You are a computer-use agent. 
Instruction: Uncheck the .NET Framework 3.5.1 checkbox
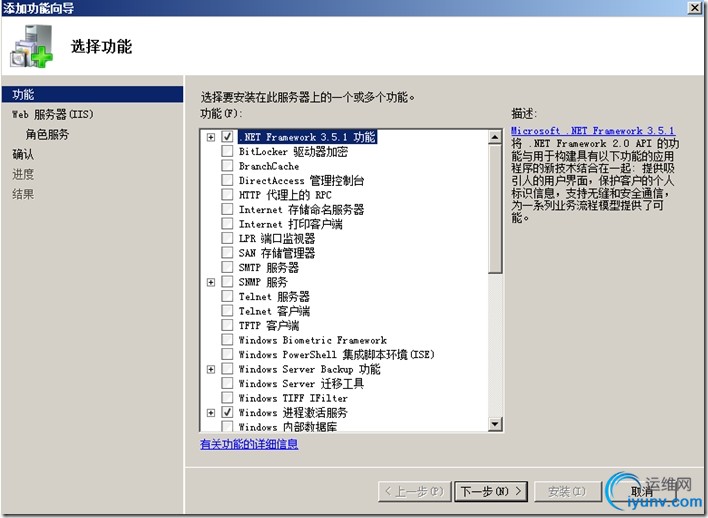click(227, 136)
